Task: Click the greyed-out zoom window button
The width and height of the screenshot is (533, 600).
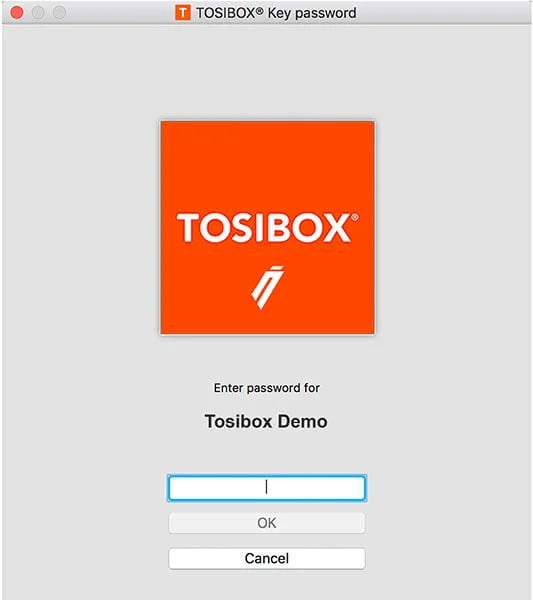Action: (59, 13)
